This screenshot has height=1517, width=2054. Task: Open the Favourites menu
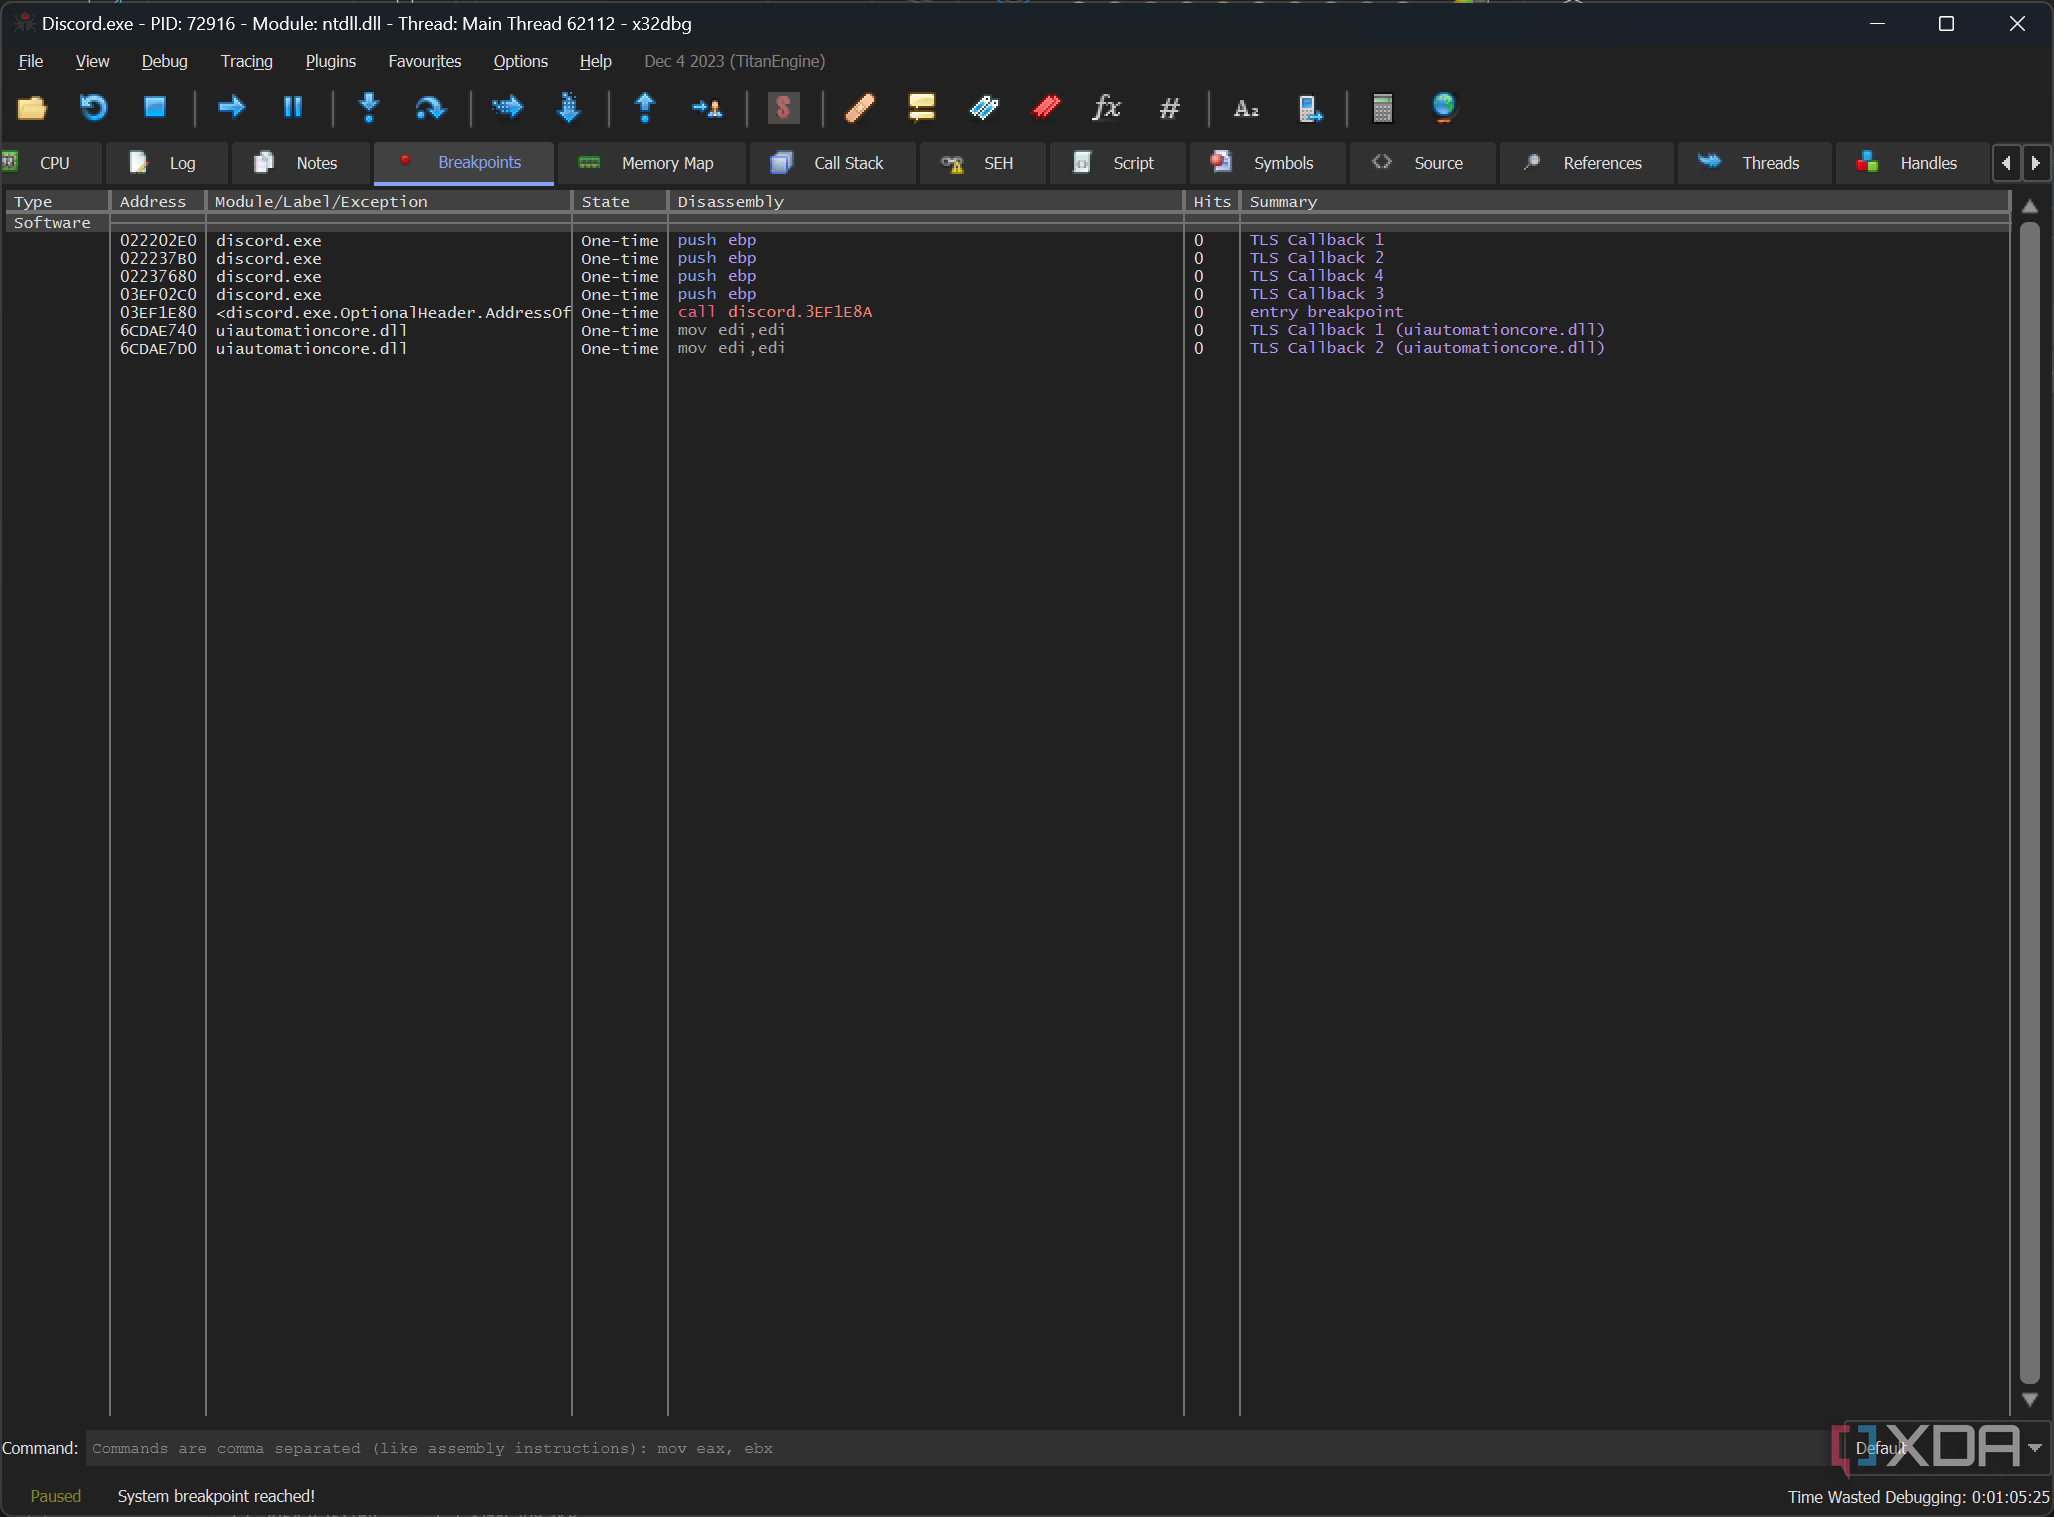[x=424, y=61]
